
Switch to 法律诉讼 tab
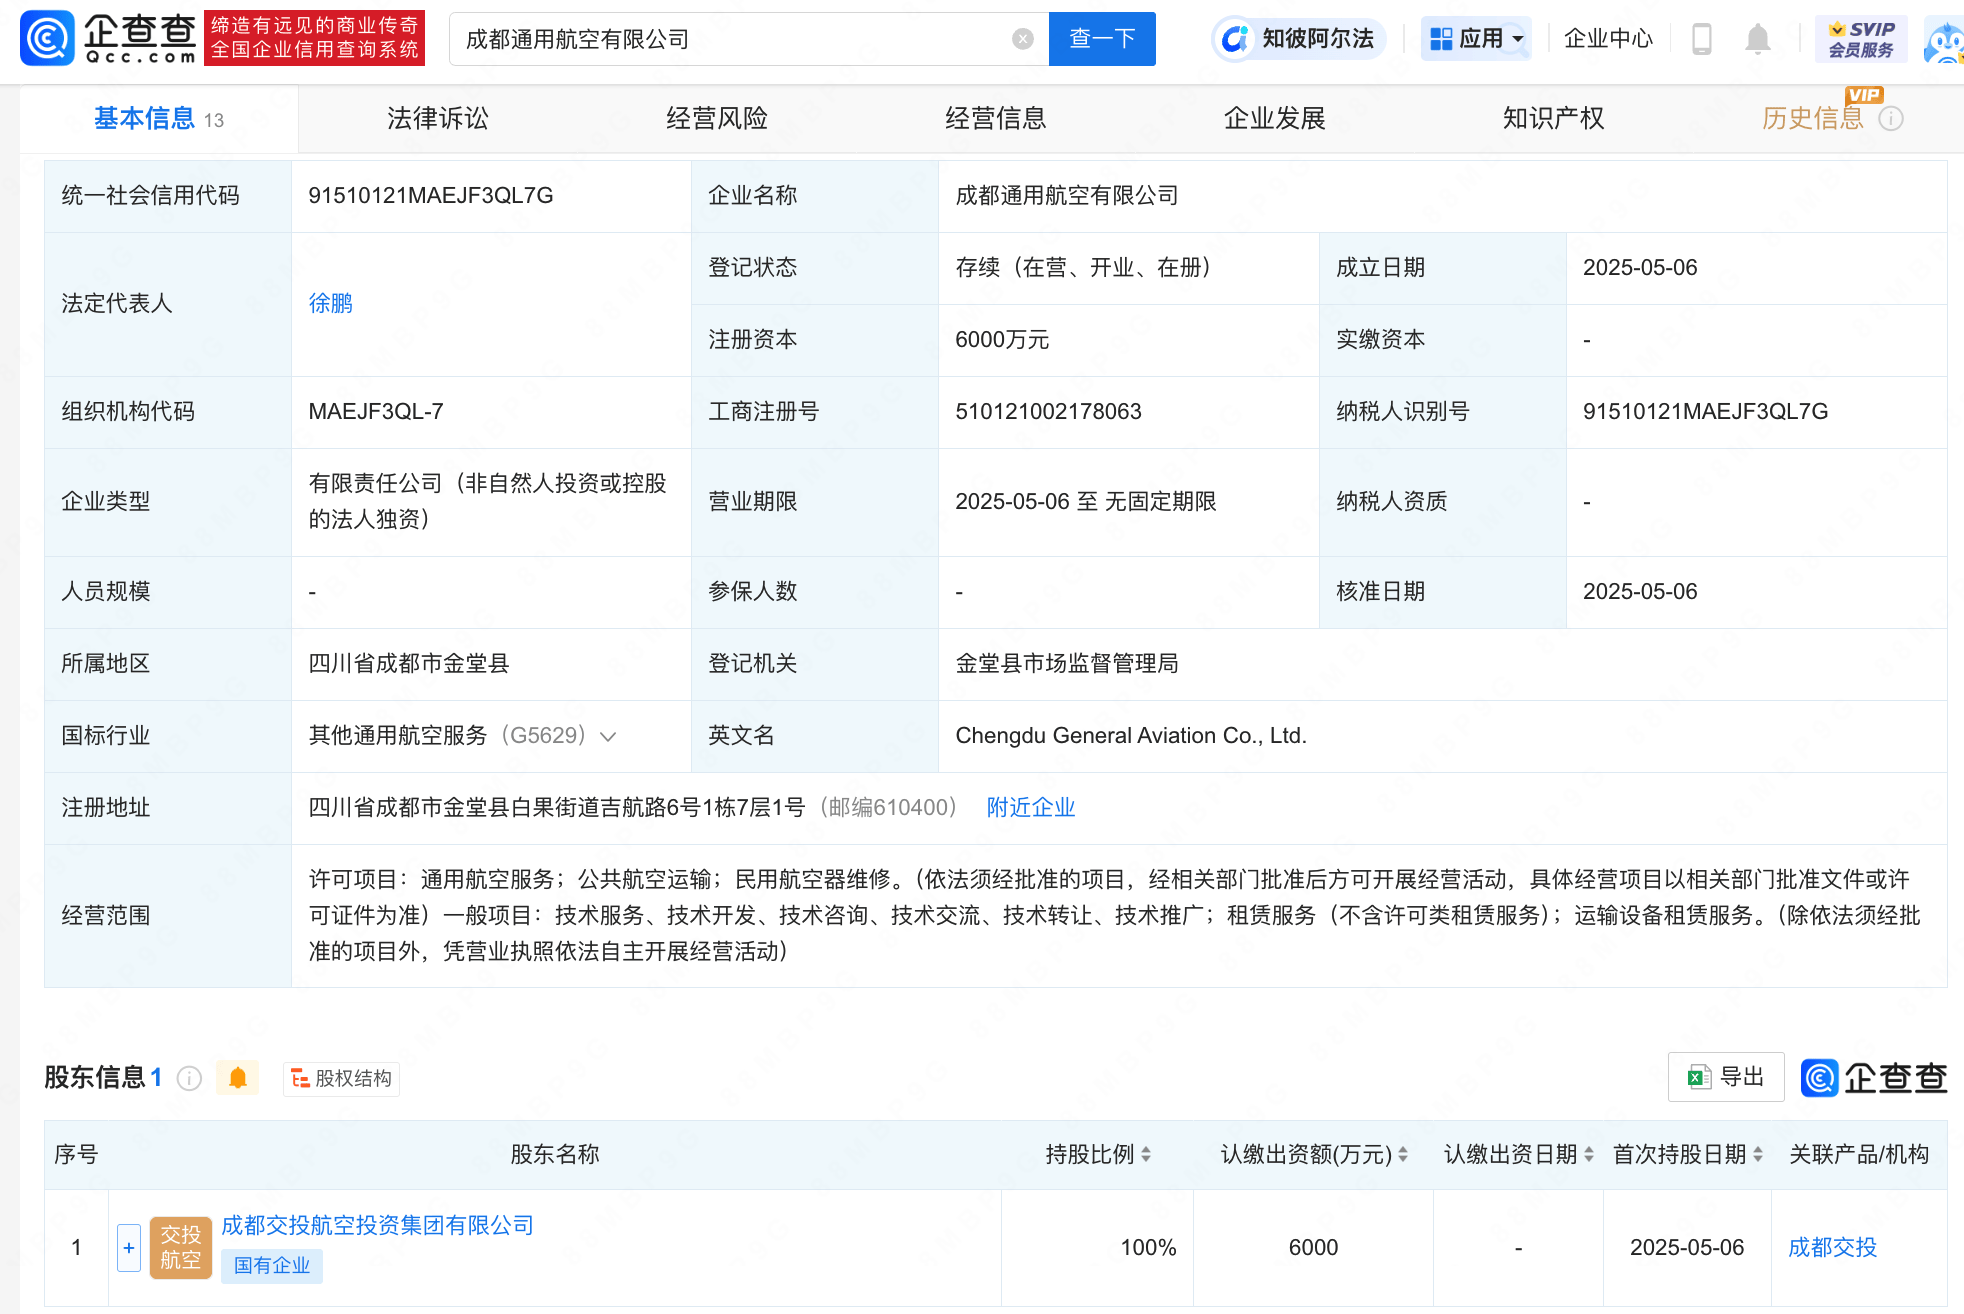[x=437, y=119]
